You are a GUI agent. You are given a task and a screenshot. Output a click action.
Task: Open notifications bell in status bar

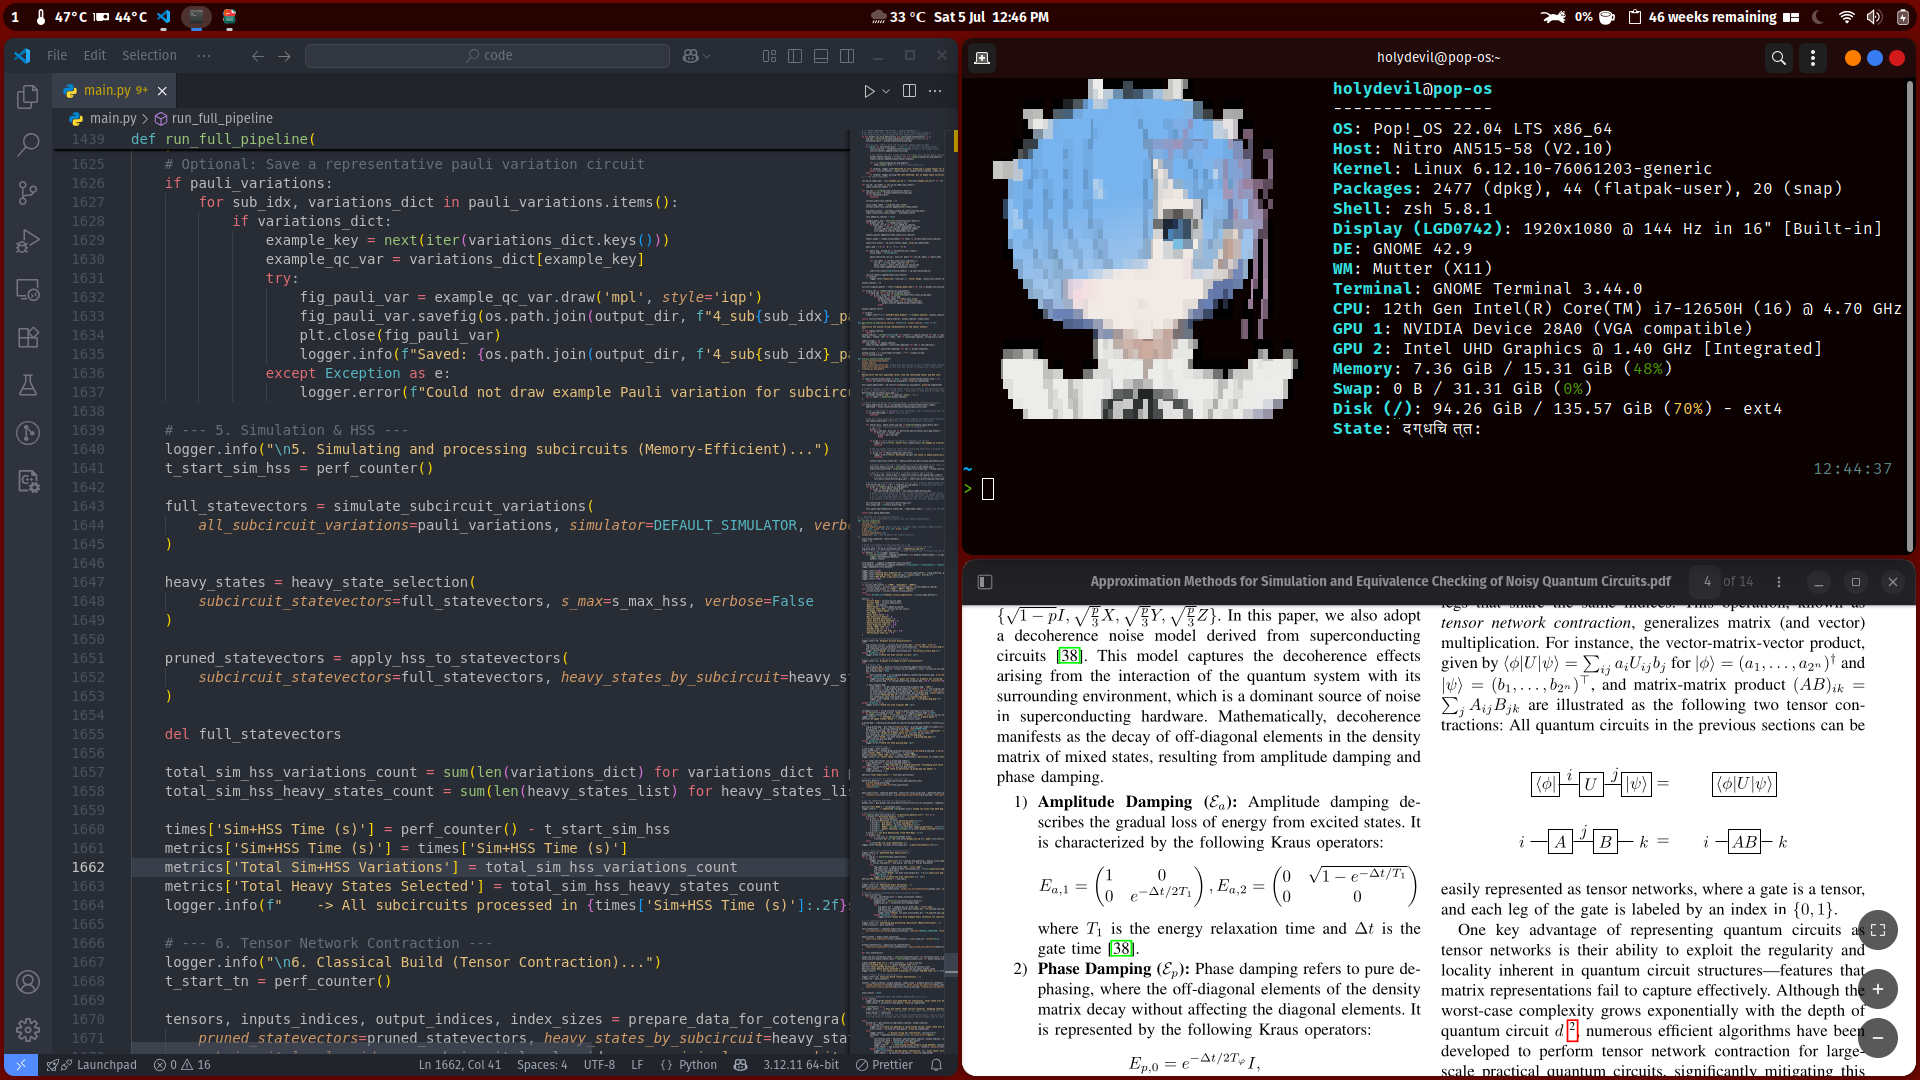[x=936, y=1065]
